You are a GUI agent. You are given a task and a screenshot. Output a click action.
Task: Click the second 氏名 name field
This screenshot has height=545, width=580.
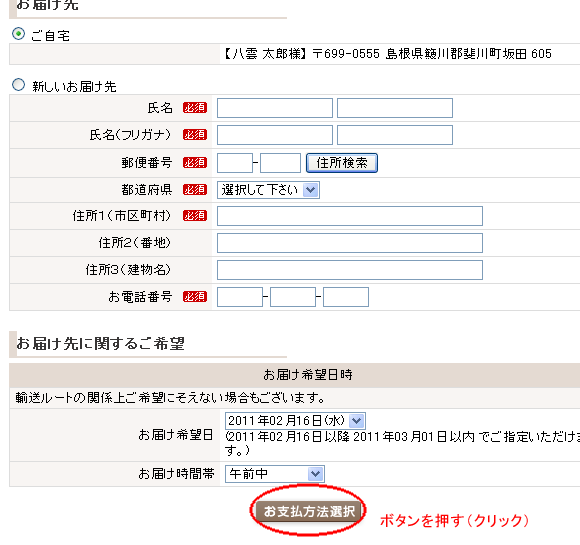(x=395, y=108)
